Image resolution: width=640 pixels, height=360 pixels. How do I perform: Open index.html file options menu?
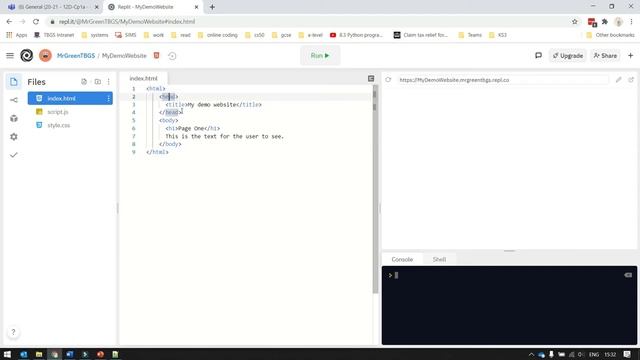pyautogui.click(x=108, y=98)
